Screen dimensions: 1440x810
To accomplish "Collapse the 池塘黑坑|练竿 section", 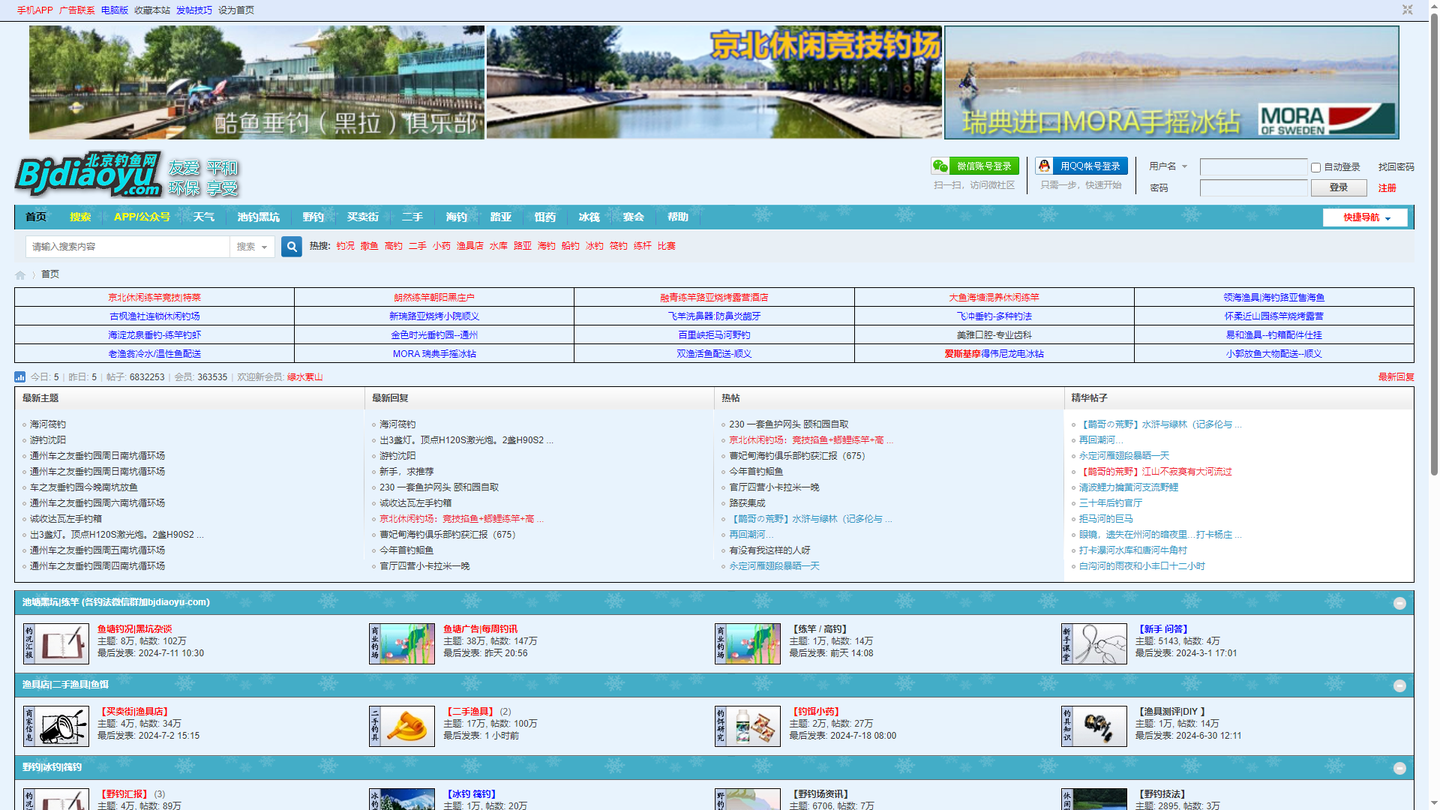I will point(1400,603).
